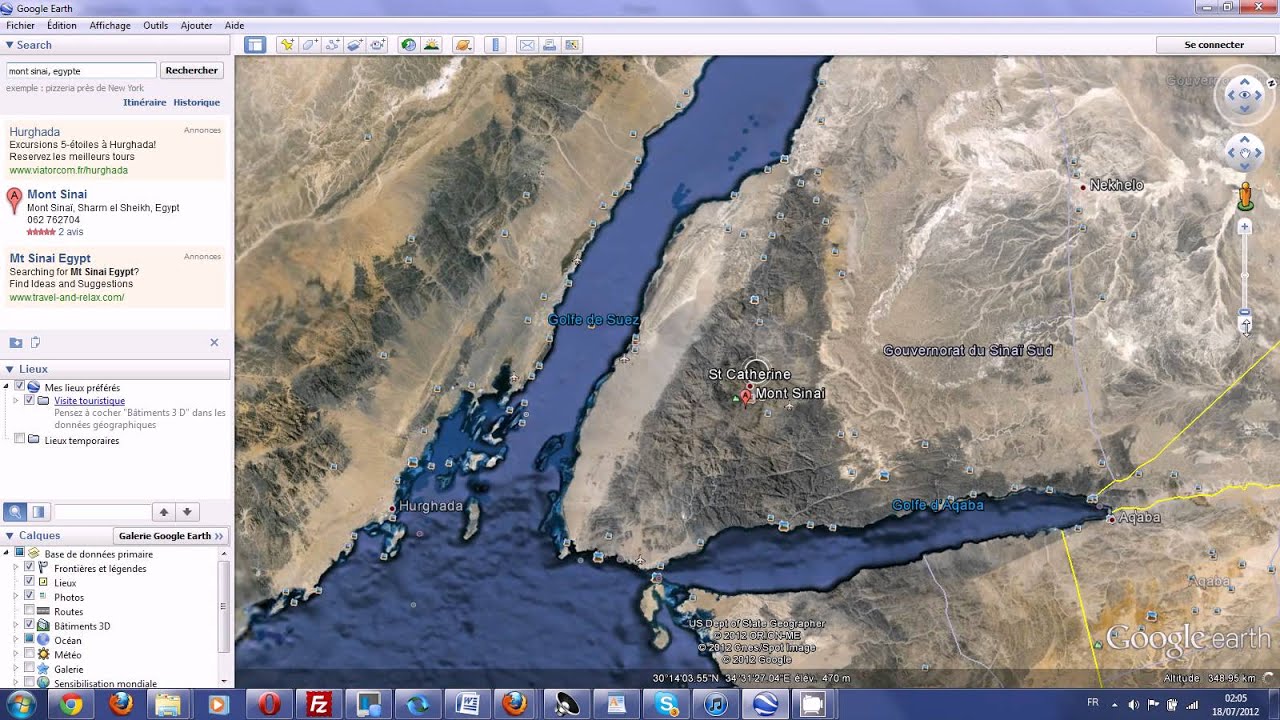Toggle Lieux layer checkbox
Image resolution: width=1280 pixels, height=720 pixels.
click(29, 581)
